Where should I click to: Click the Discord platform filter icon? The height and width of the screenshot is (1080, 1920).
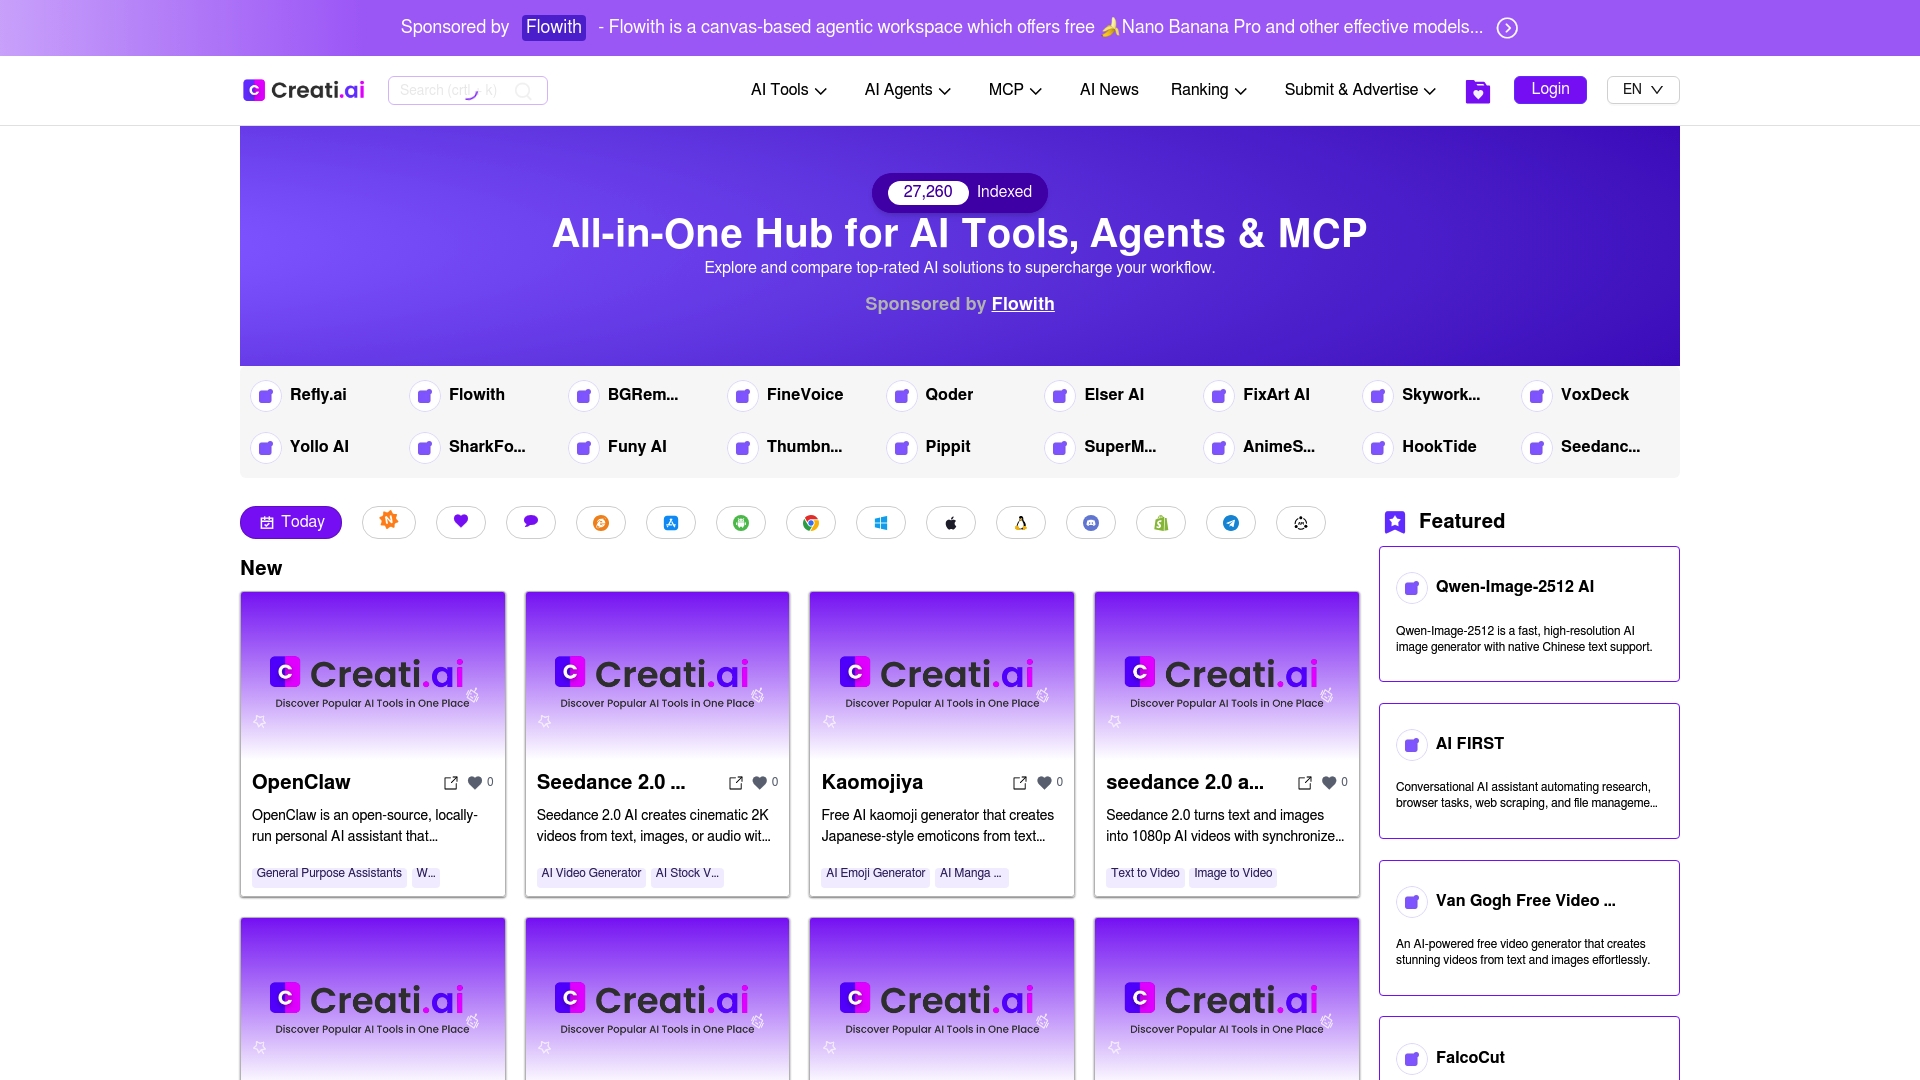click(x=1091, y=522)
